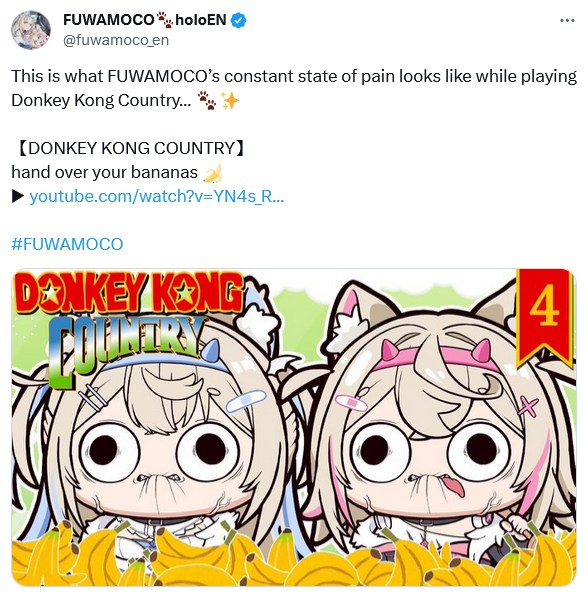Click the "hand over your bananas" text
This screenshot has width=588, height=601.
click(104, 172)
